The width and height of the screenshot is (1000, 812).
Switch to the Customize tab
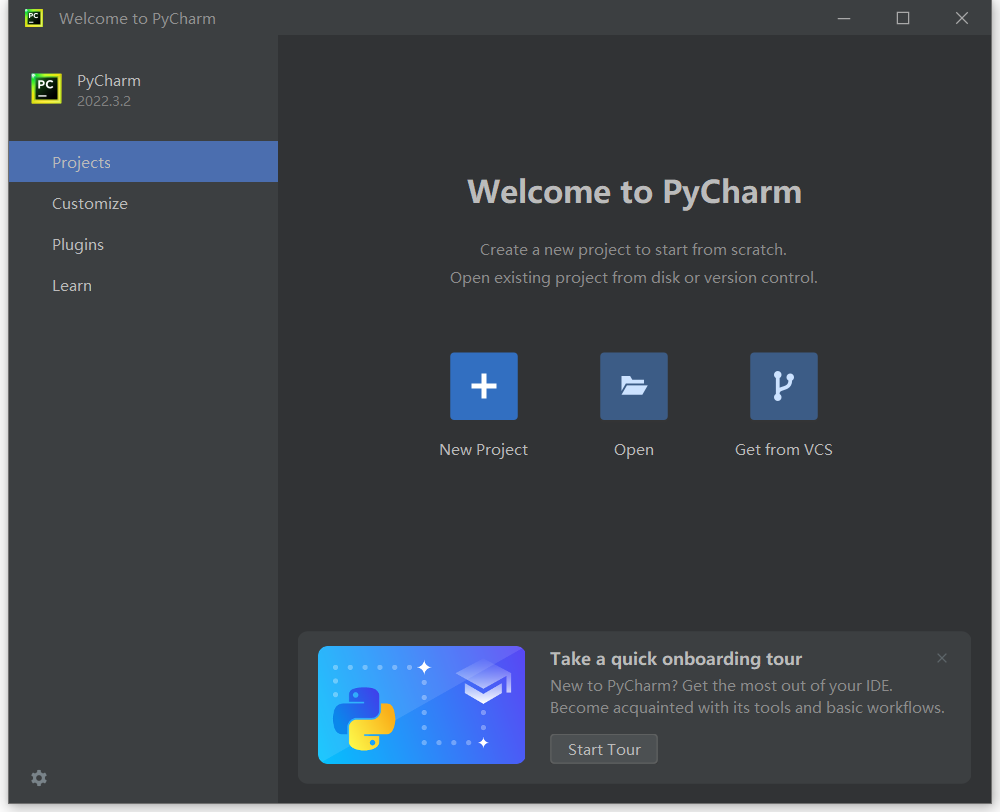(143, 203)
